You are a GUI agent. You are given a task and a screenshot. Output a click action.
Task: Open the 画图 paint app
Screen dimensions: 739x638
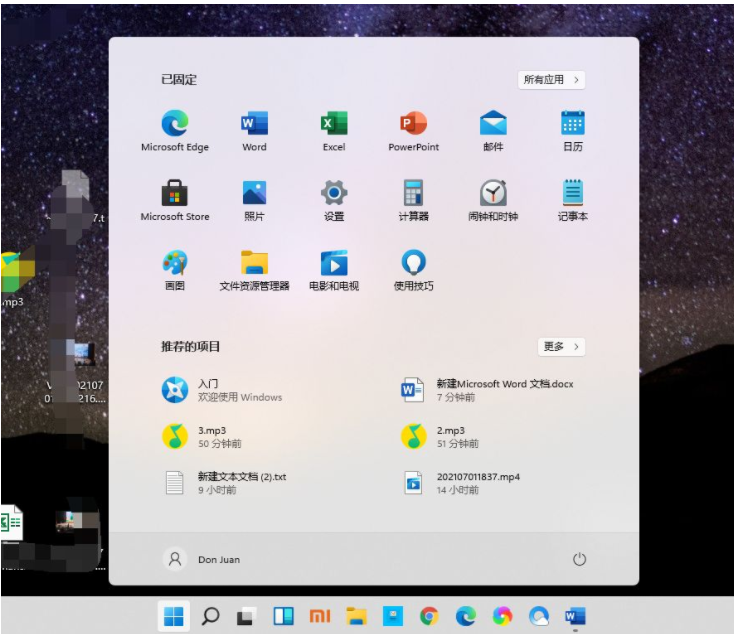point(175,263)
